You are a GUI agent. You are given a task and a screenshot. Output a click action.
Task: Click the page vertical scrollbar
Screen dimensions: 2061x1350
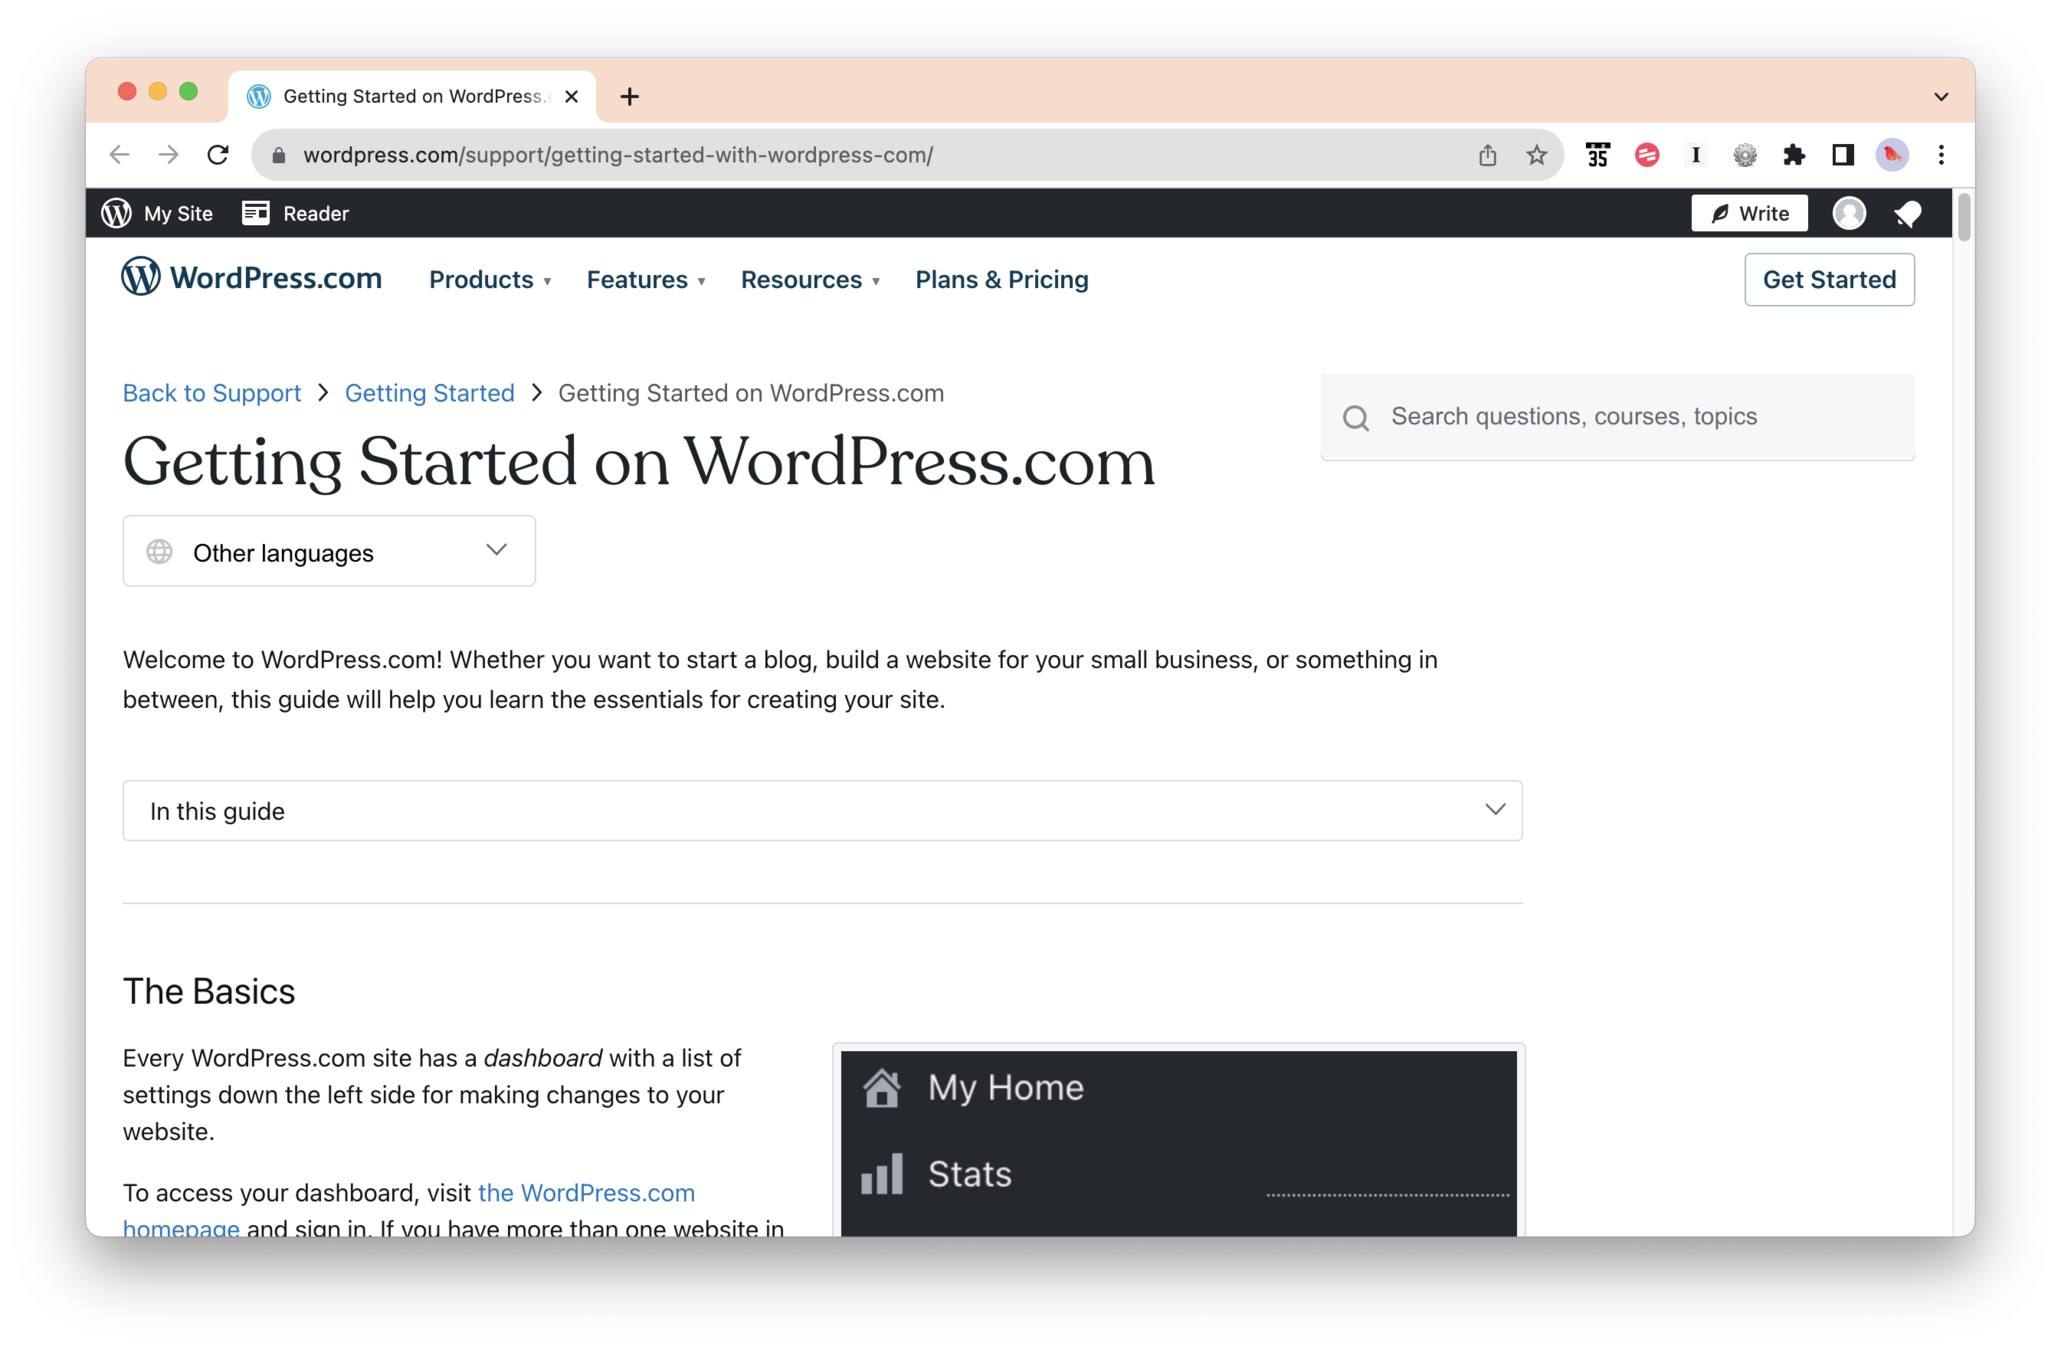(x=1963, y=216)
